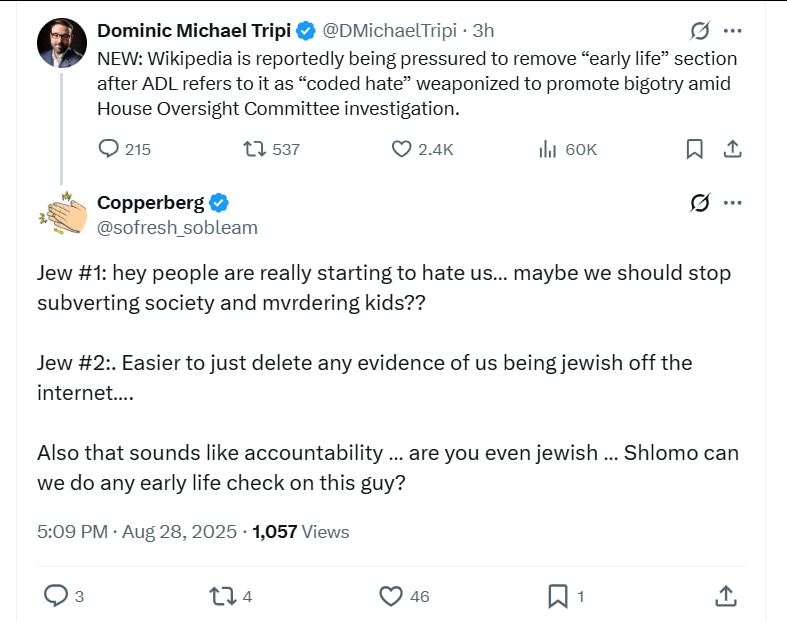Viewport: 787px width, 621px height.
Task: Like Dominic Michael Tripi's post
Action: [x=401, y=149]
